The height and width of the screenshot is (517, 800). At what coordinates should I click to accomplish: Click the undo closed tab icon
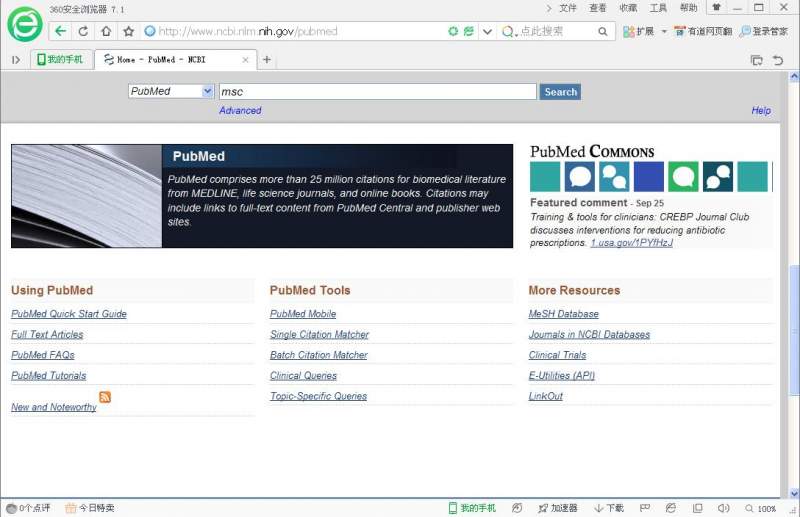pos(778,60)
